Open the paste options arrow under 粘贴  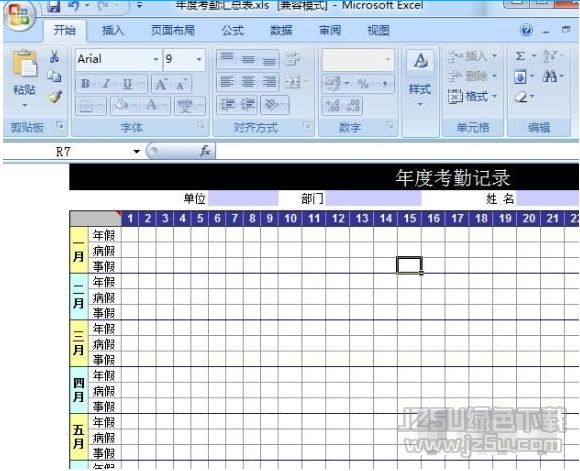(24, 105)
